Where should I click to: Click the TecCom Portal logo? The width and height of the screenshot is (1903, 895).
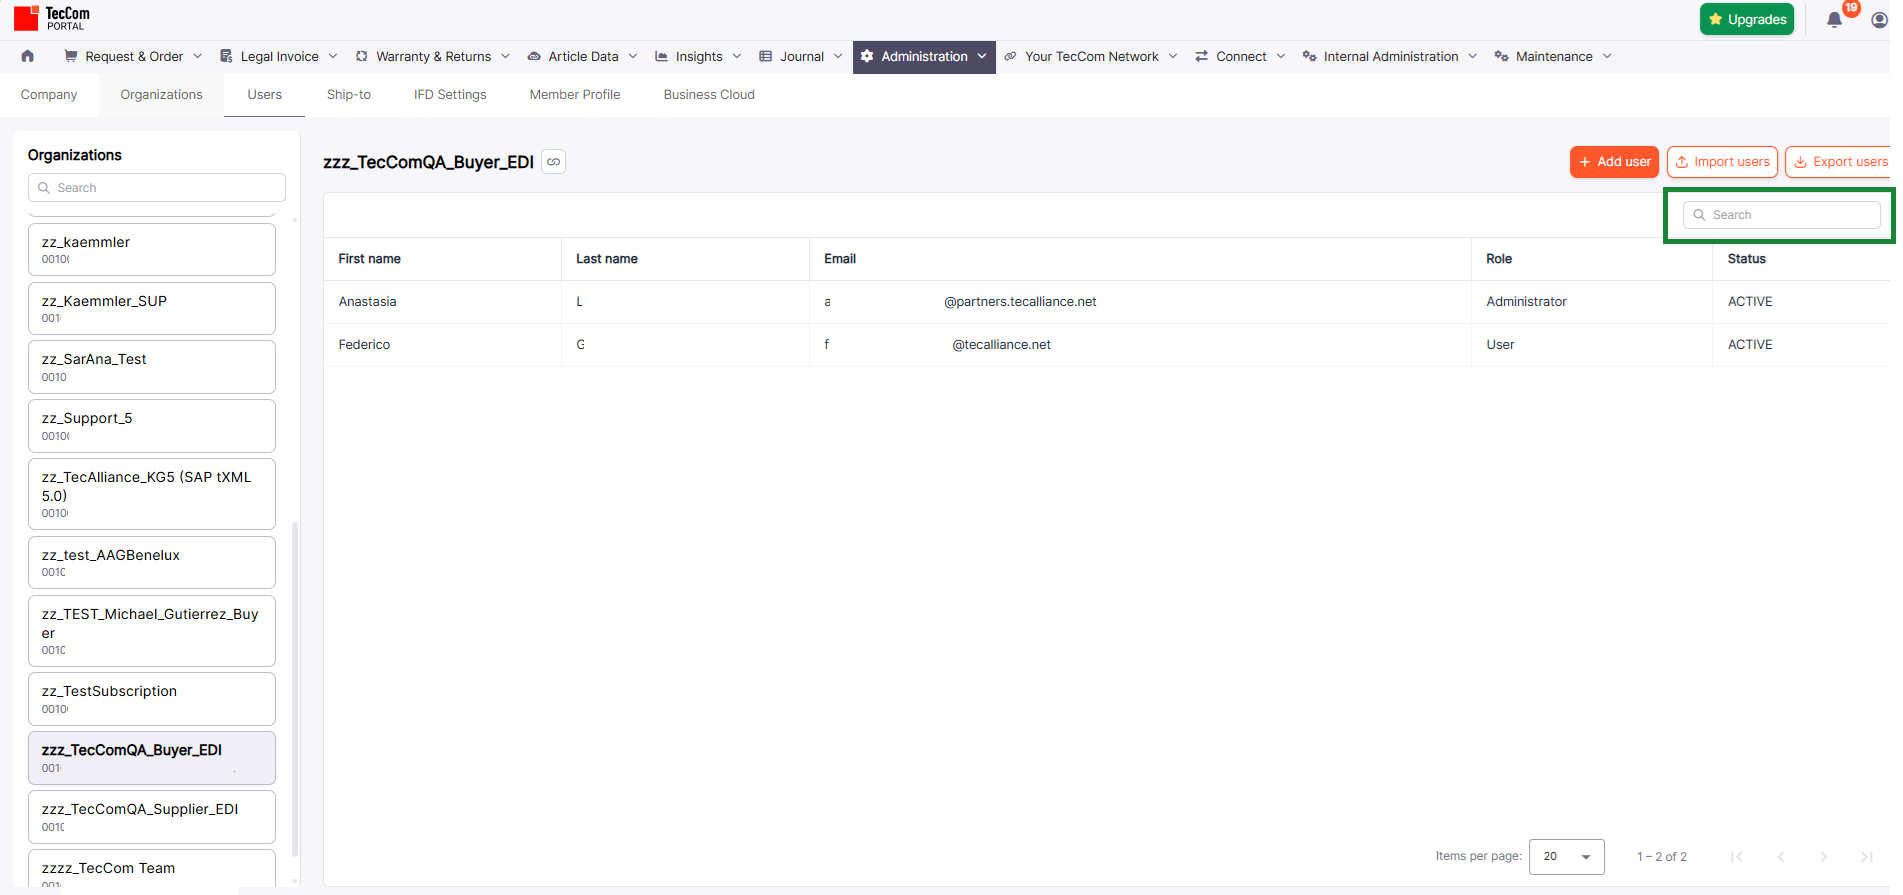click(52, 18)
